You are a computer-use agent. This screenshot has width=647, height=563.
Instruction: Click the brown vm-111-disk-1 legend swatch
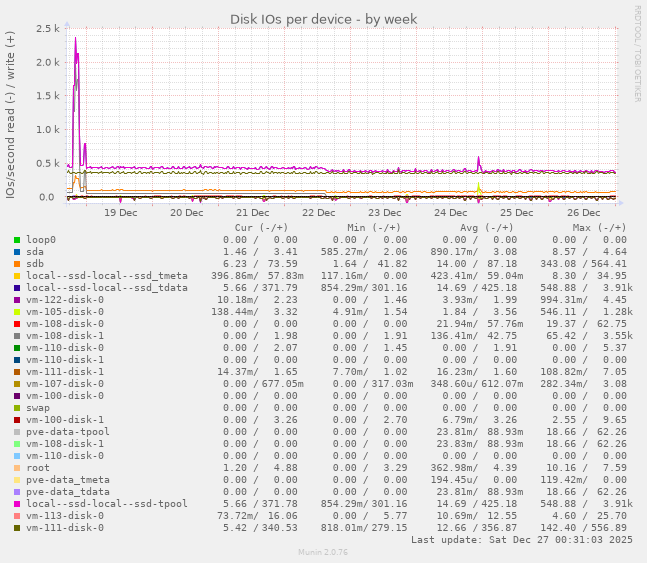pyautogui.click(x=17, y=372)
